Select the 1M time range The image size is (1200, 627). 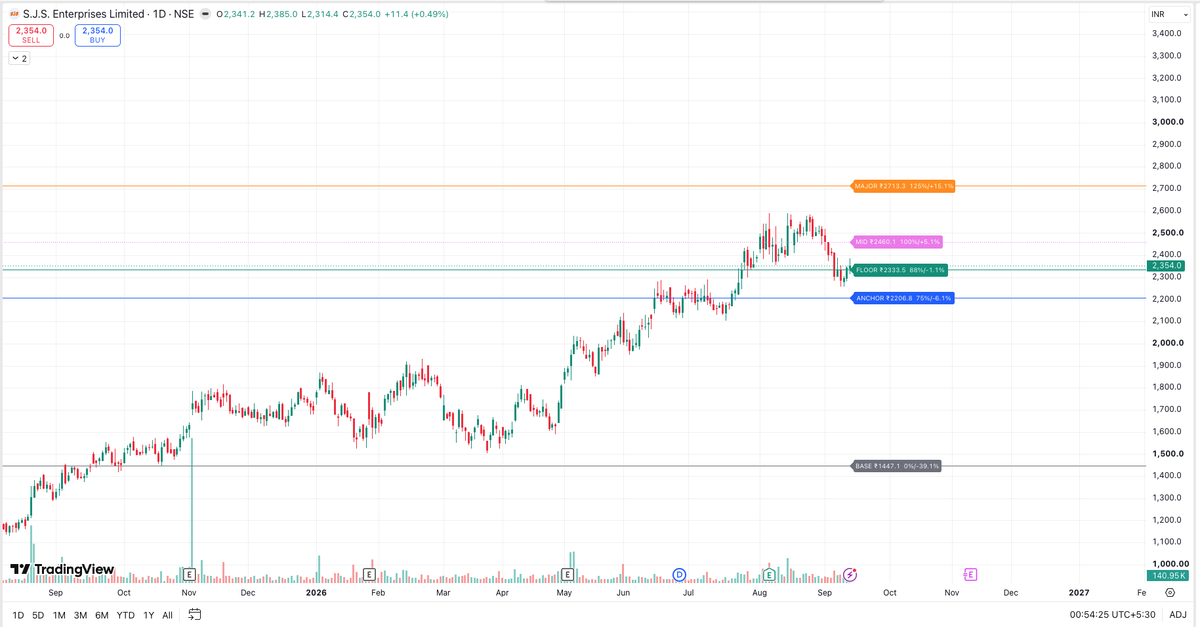point(59,615)
